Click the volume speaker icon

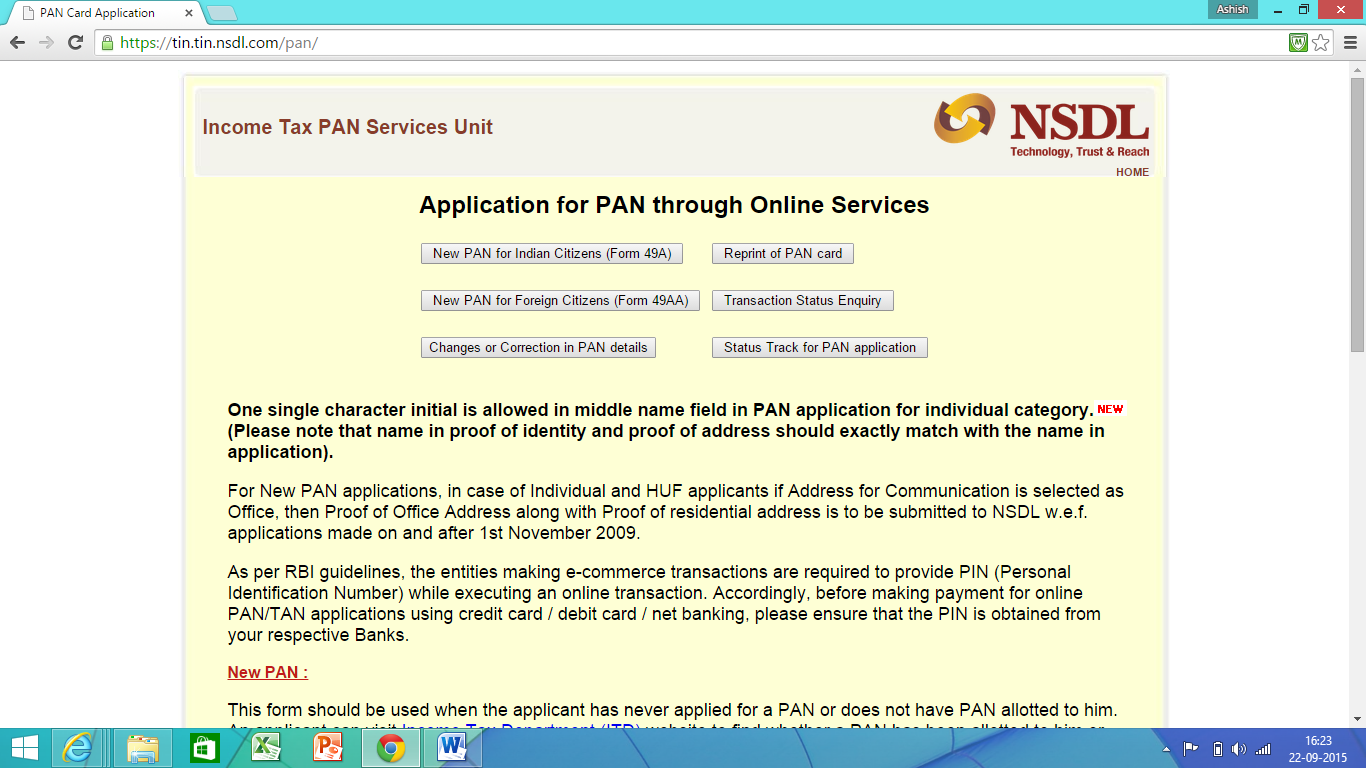(x=1240, y=749)
